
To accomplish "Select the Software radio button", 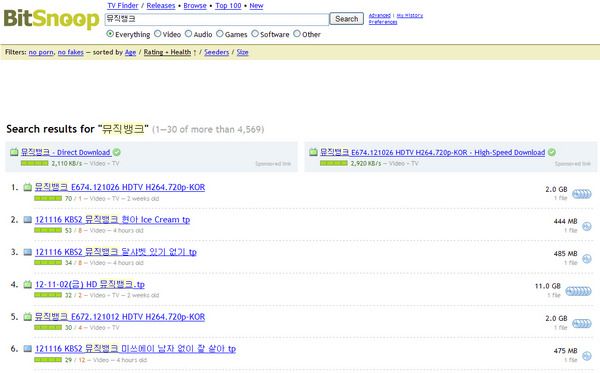I will 255,34.
